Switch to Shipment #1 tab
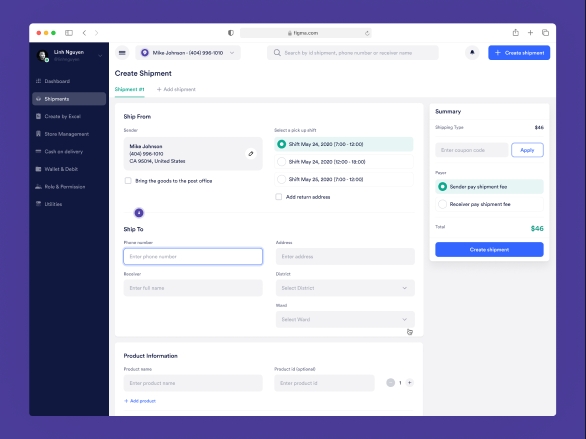The image size is (586, 439). [129, 89]
